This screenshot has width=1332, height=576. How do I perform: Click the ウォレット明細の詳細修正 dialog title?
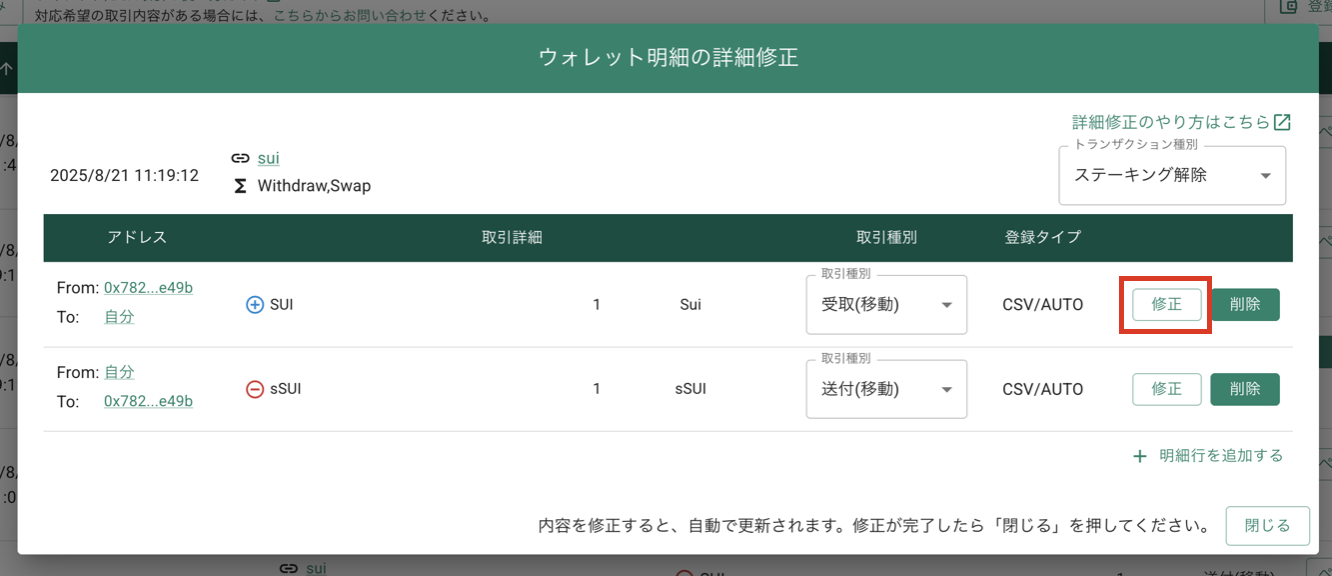668,58
